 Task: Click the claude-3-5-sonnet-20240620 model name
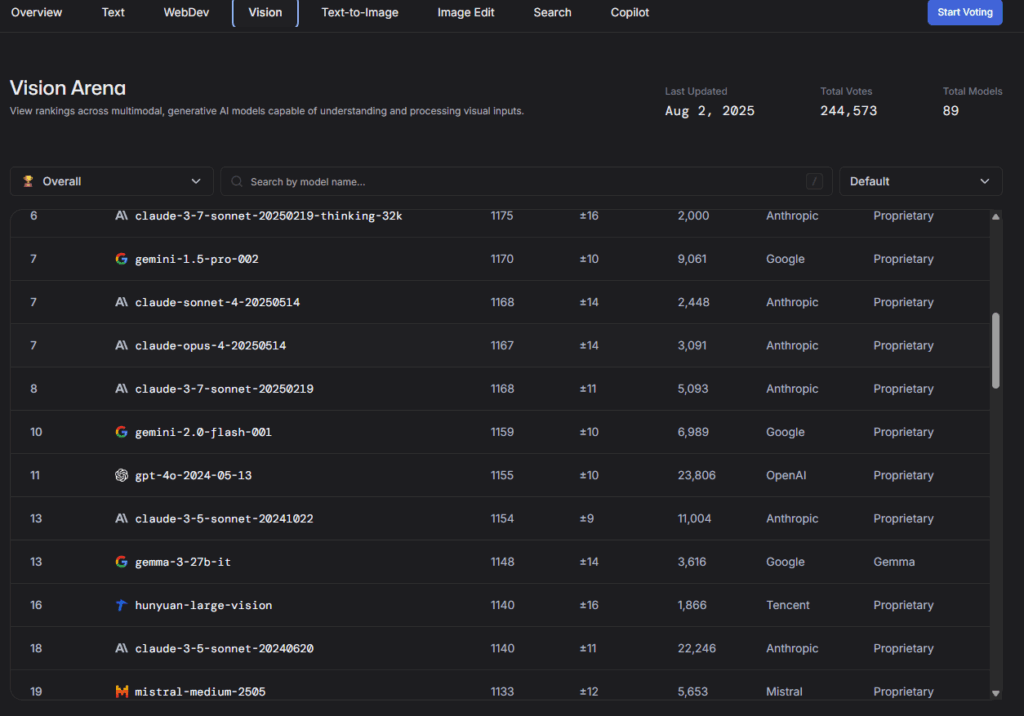pos(224,648)
